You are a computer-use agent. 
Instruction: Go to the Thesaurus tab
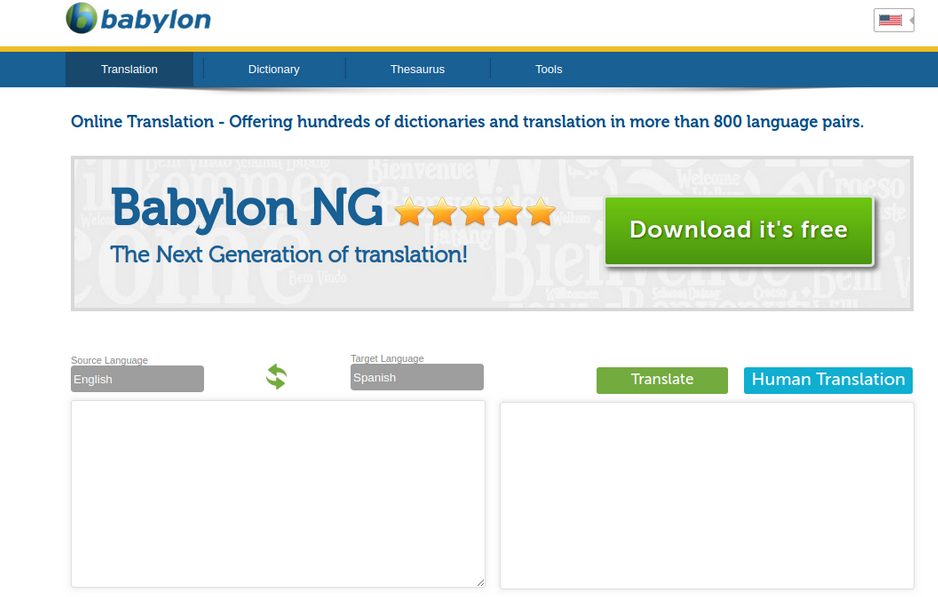(418, 69)
